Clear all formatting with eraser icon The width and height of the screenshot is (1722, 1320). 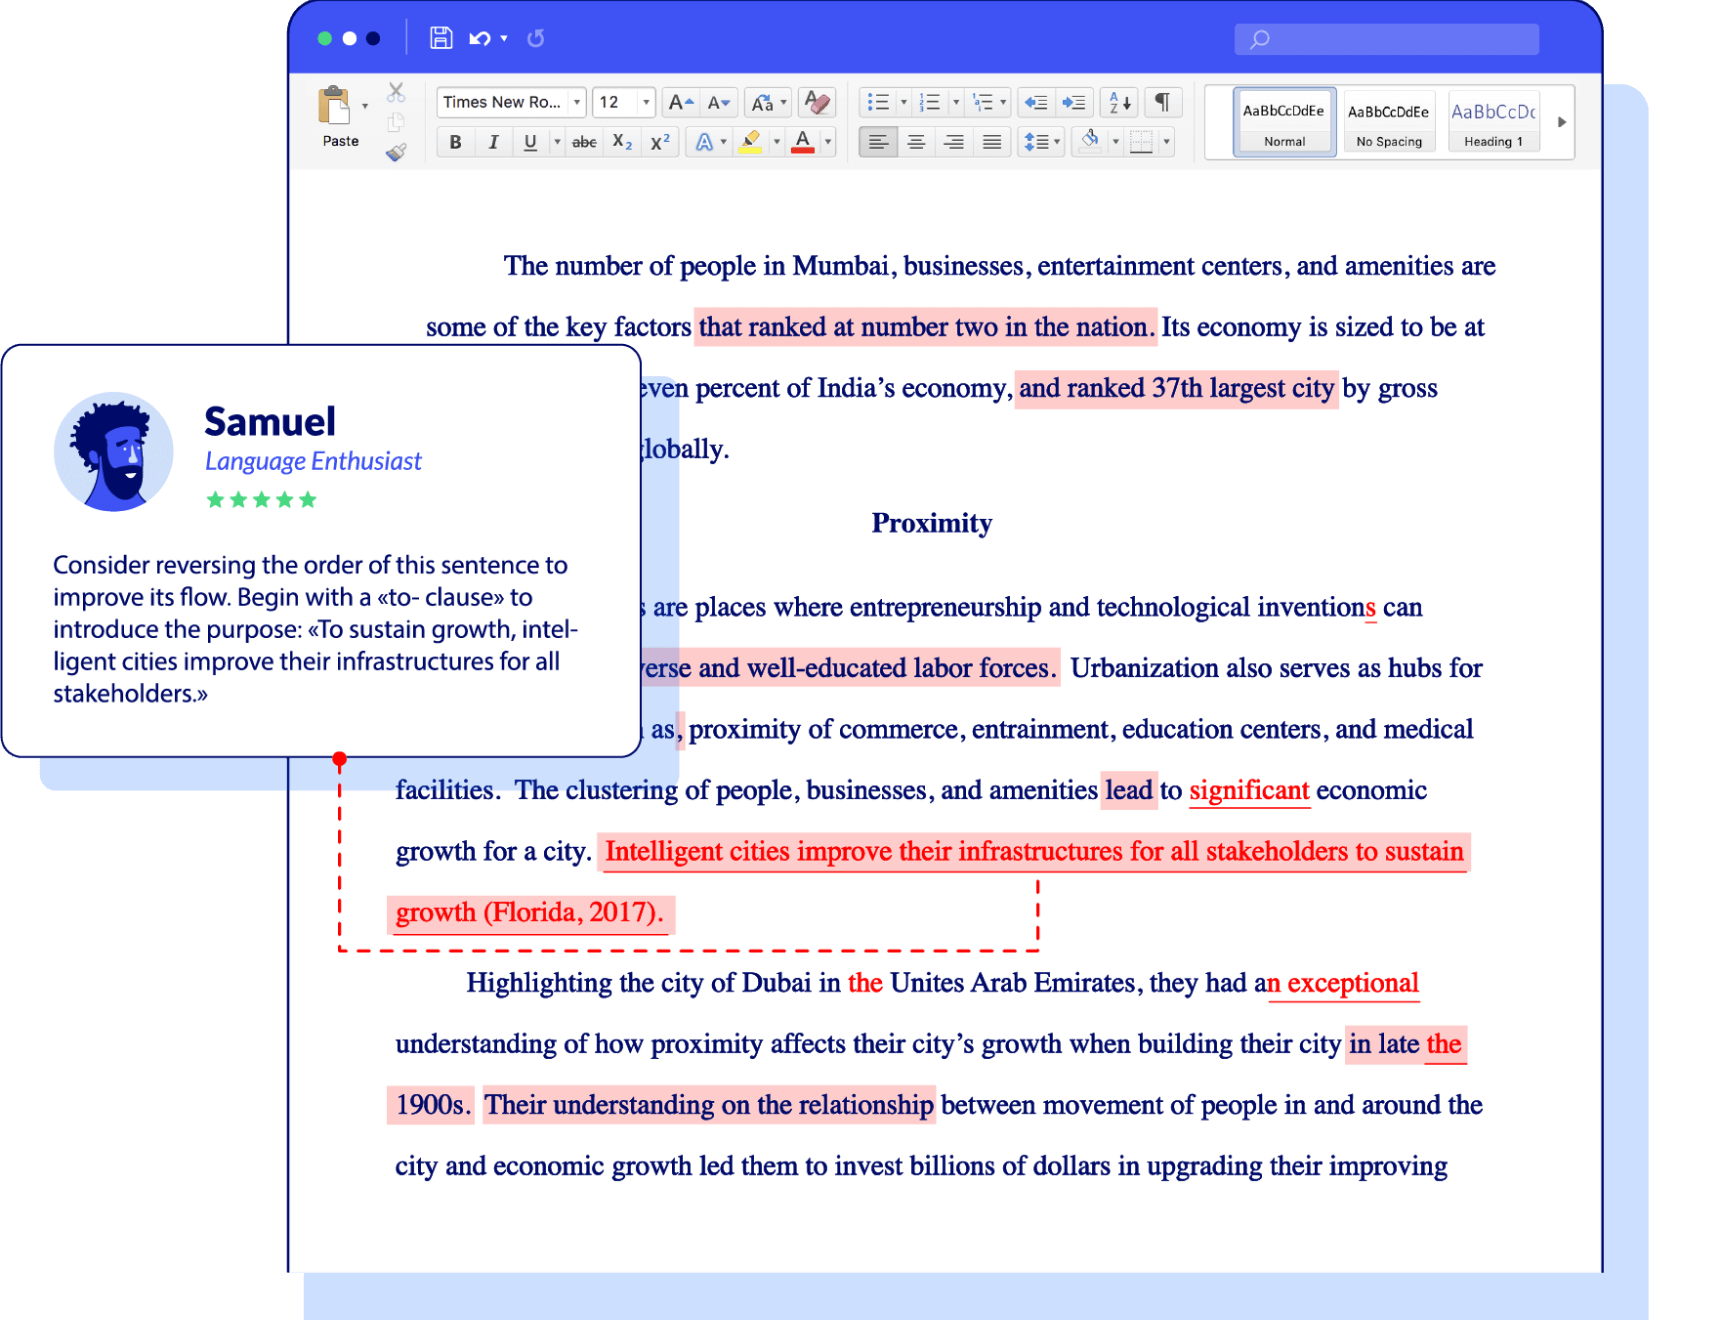pos(817,102)
